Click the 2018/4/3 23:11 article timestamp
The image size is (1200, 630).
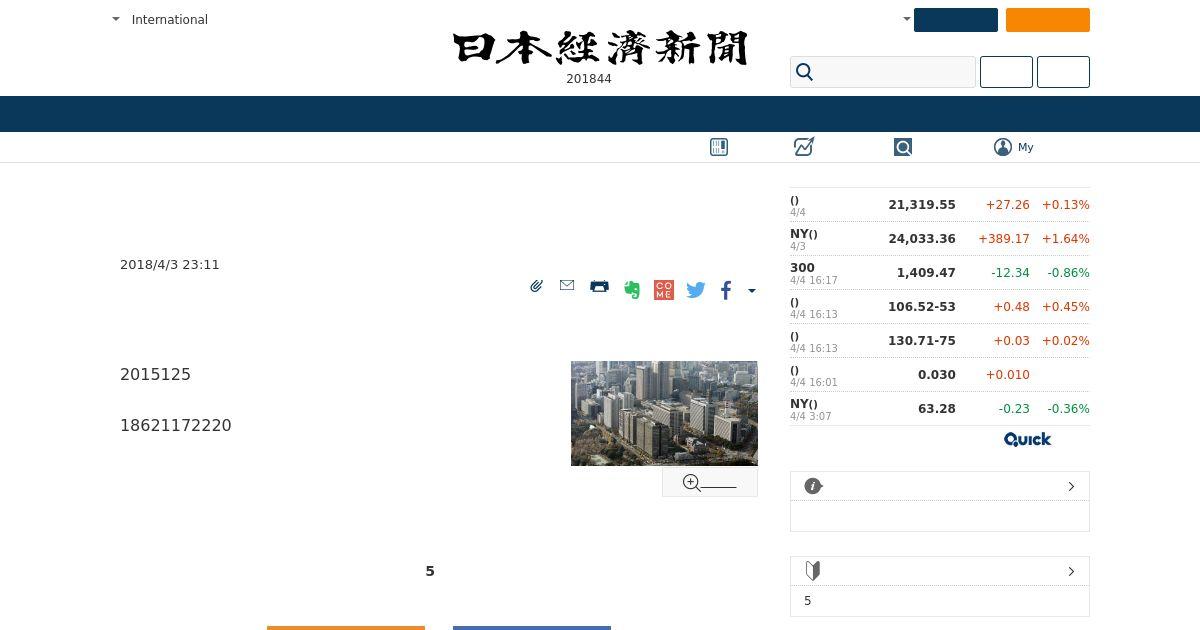170,265
